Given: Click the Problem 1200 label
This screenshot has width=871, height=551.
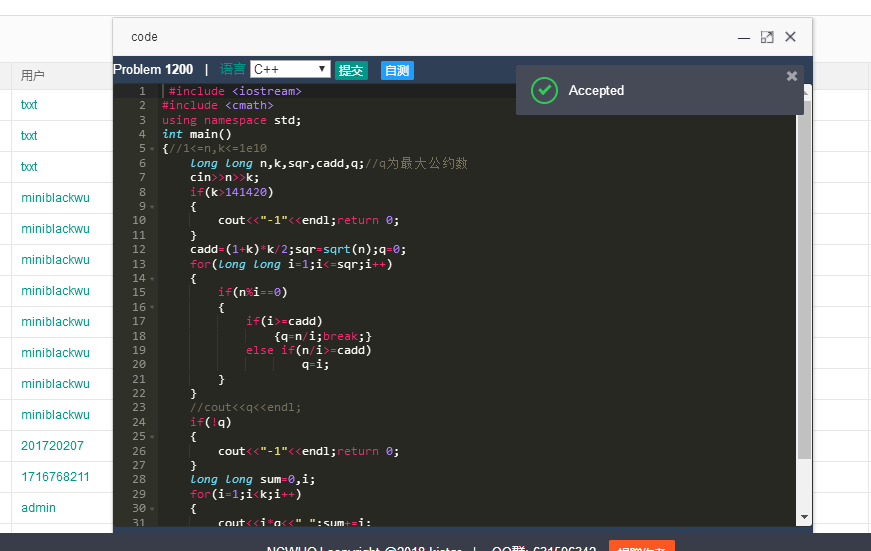Looking at the screenshot, I should 153,69.
